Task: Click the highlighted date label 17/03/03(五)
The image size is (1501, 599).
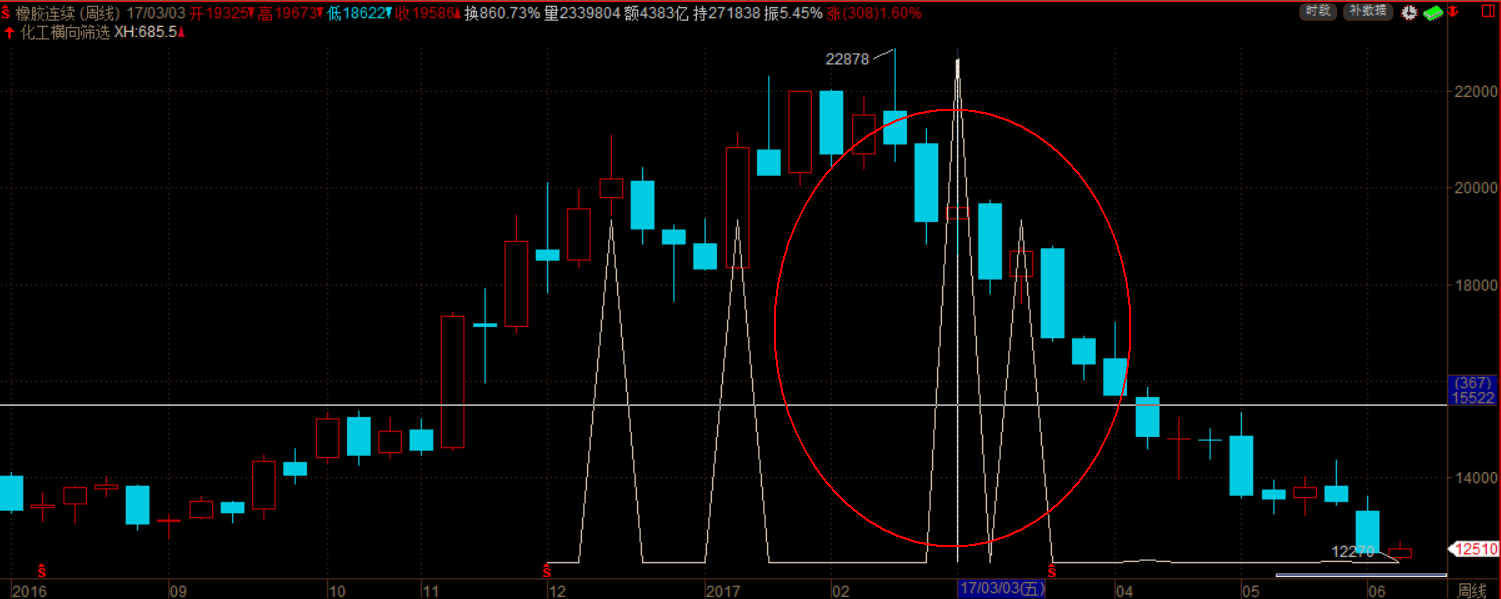Action: pos(1002,590)
